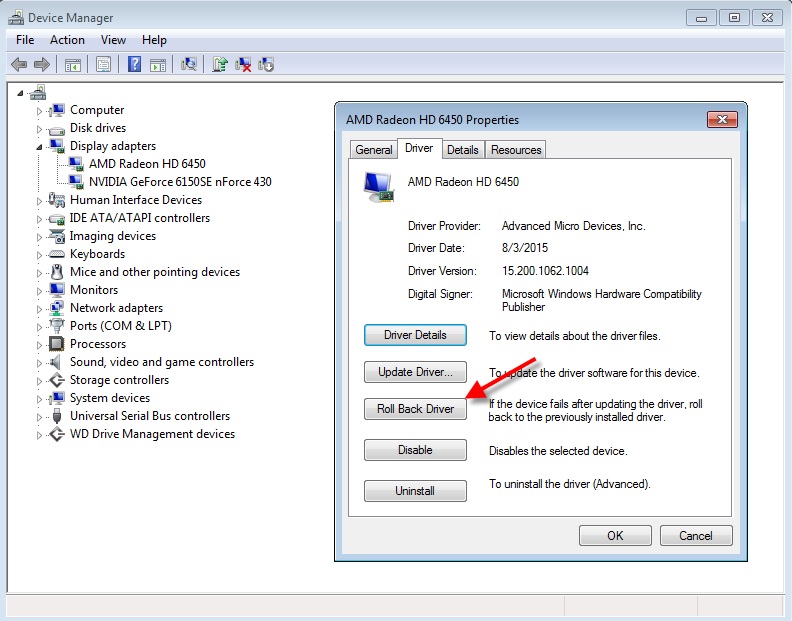Close the AMD Radeon Properties dialog

pos(722,120)
